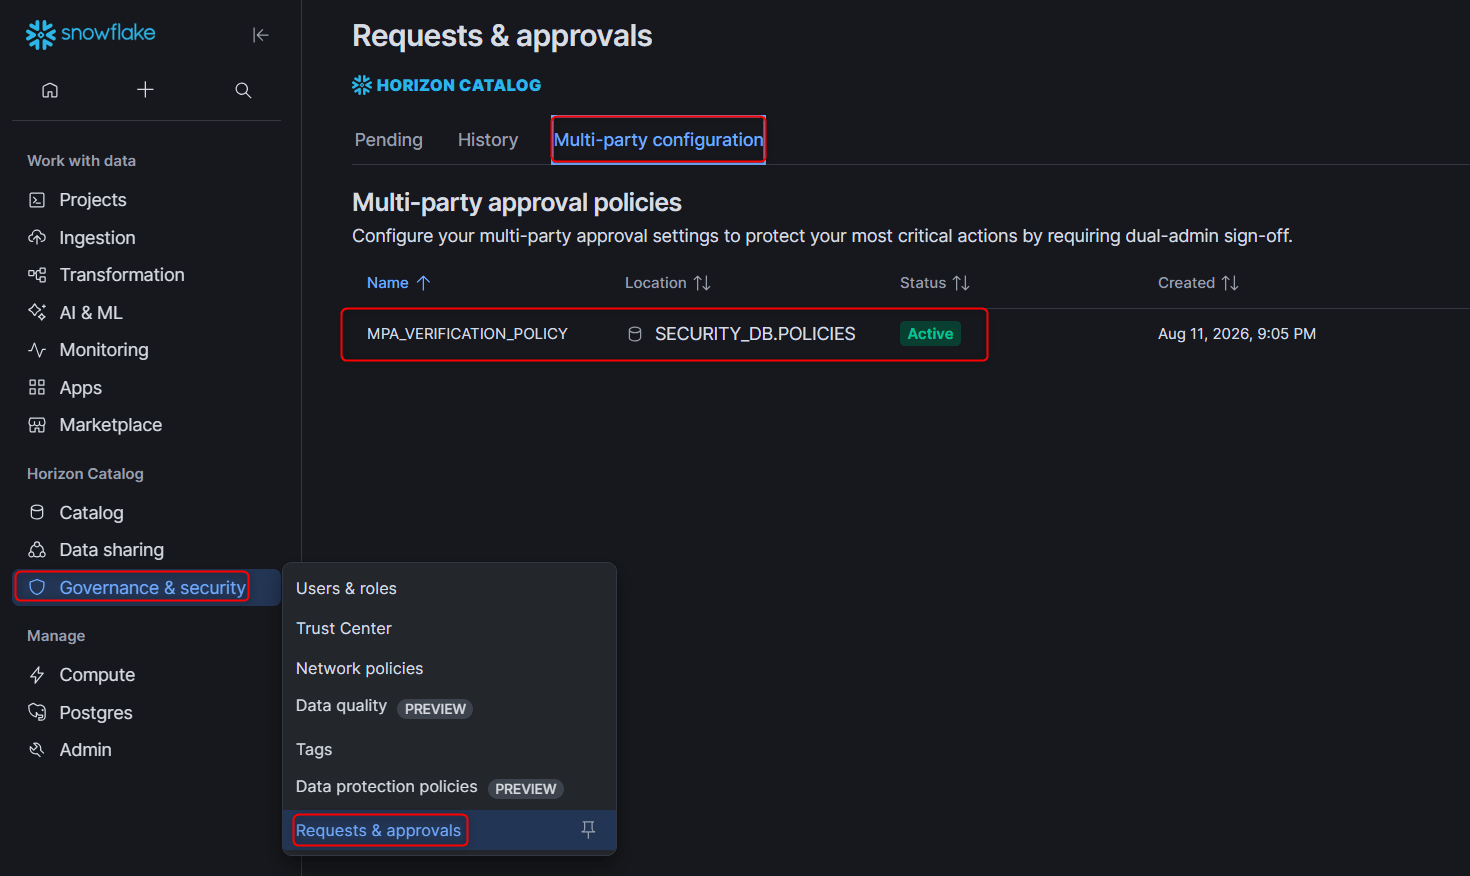The image size is (1470, 876).
Task: Open the Compute section
Action: 97,675
